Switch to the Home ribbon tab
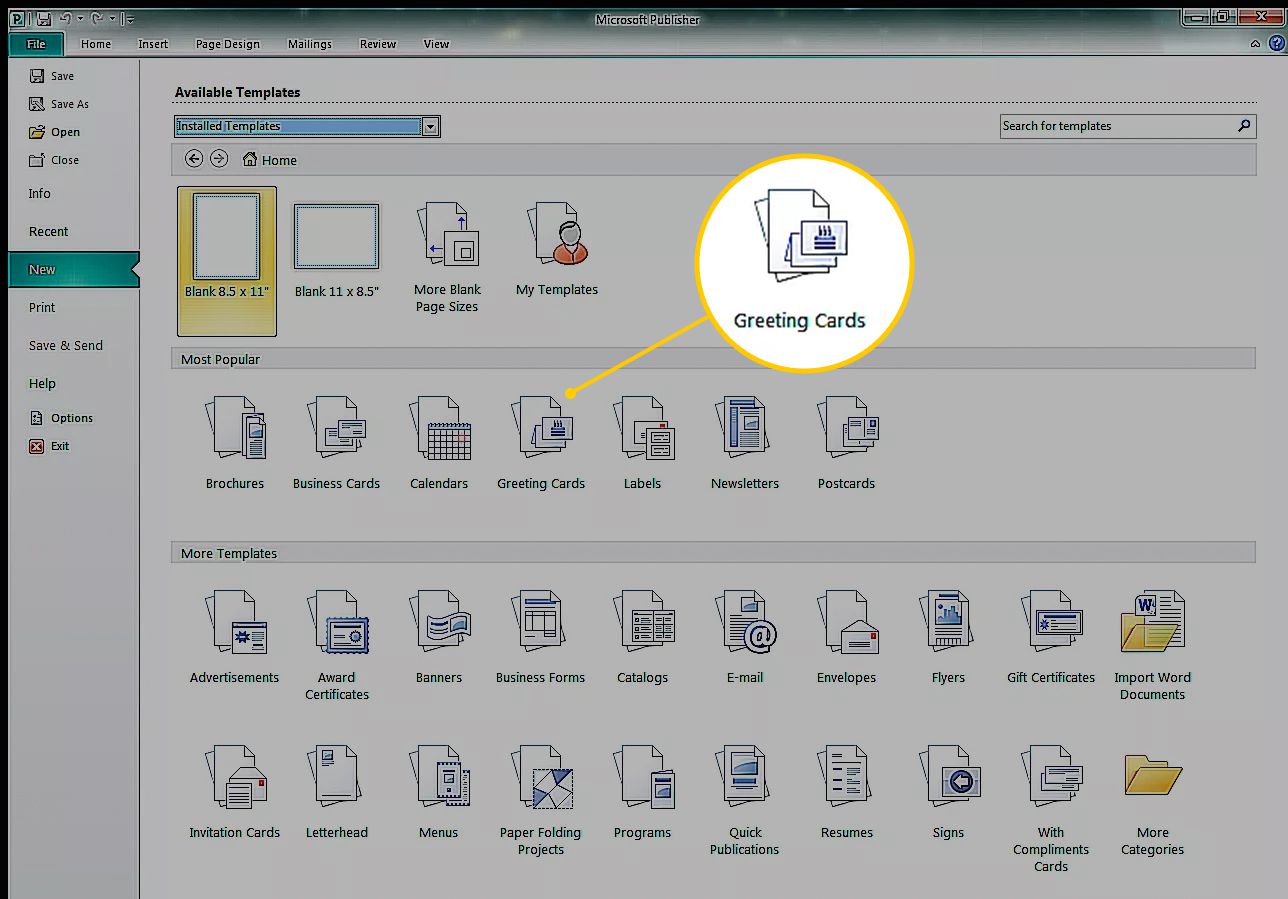The width and height of the screenshot is (1288, 899). pyautogui.click(x=96, y=44)
